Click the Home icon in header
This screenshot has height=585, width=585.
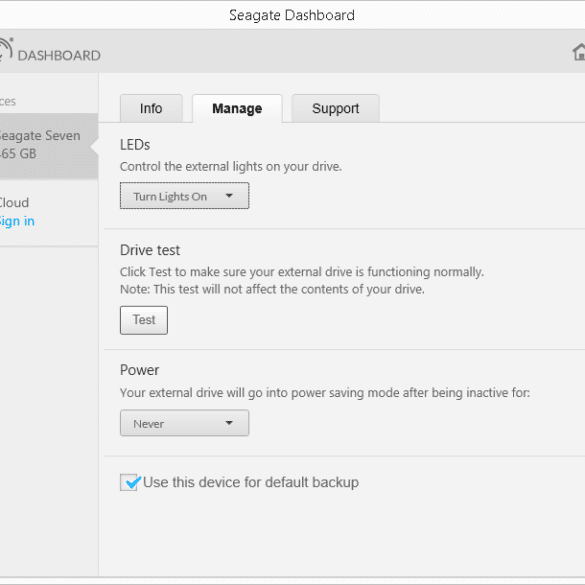point(579,52)
